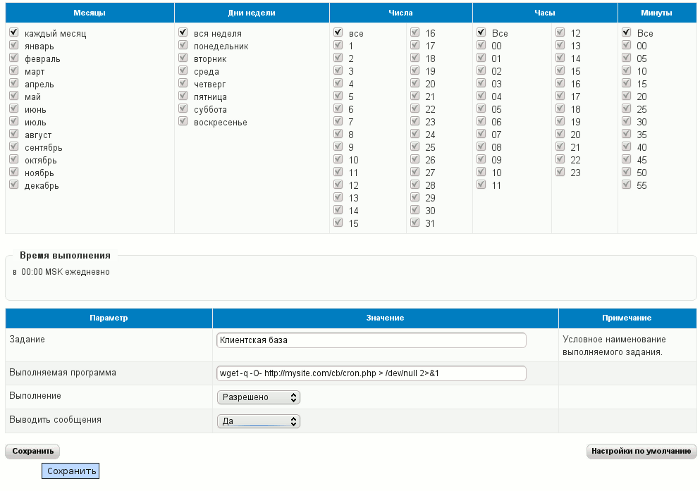Image resolution: width=700 pixels, height=491 pixels.
Task: Focus the "Выполняемая программа" wget command field
Action: [x=371, y=373]
